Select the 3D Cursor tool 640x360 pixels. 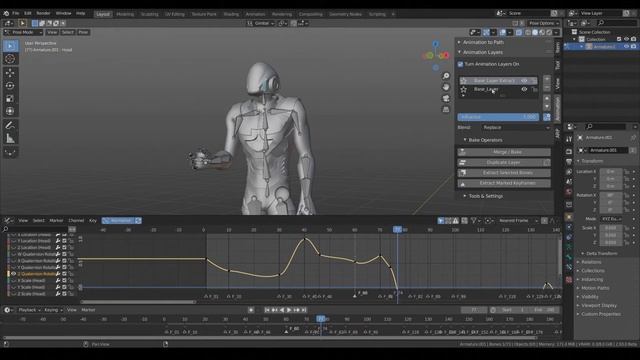[x=10, y=59]
